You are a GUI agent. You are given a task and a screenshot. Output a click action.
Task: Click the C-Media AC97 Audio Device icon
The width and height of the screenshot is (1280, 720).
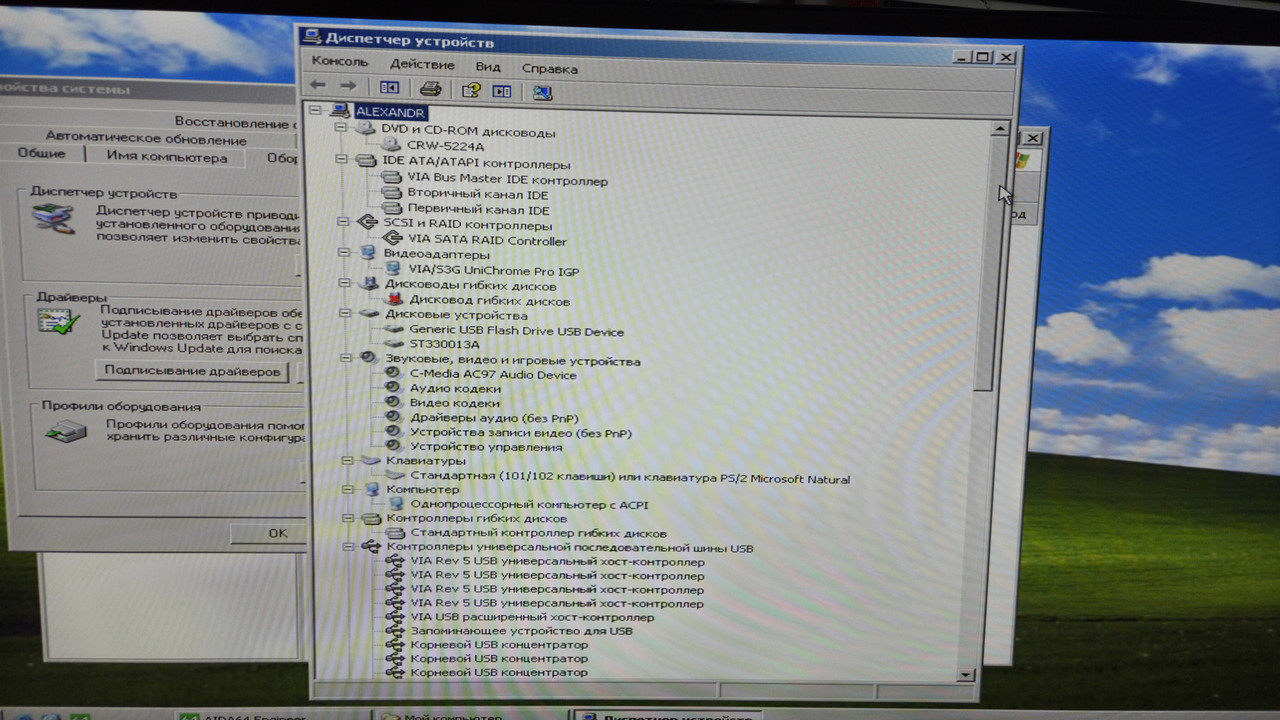(394, 373)
